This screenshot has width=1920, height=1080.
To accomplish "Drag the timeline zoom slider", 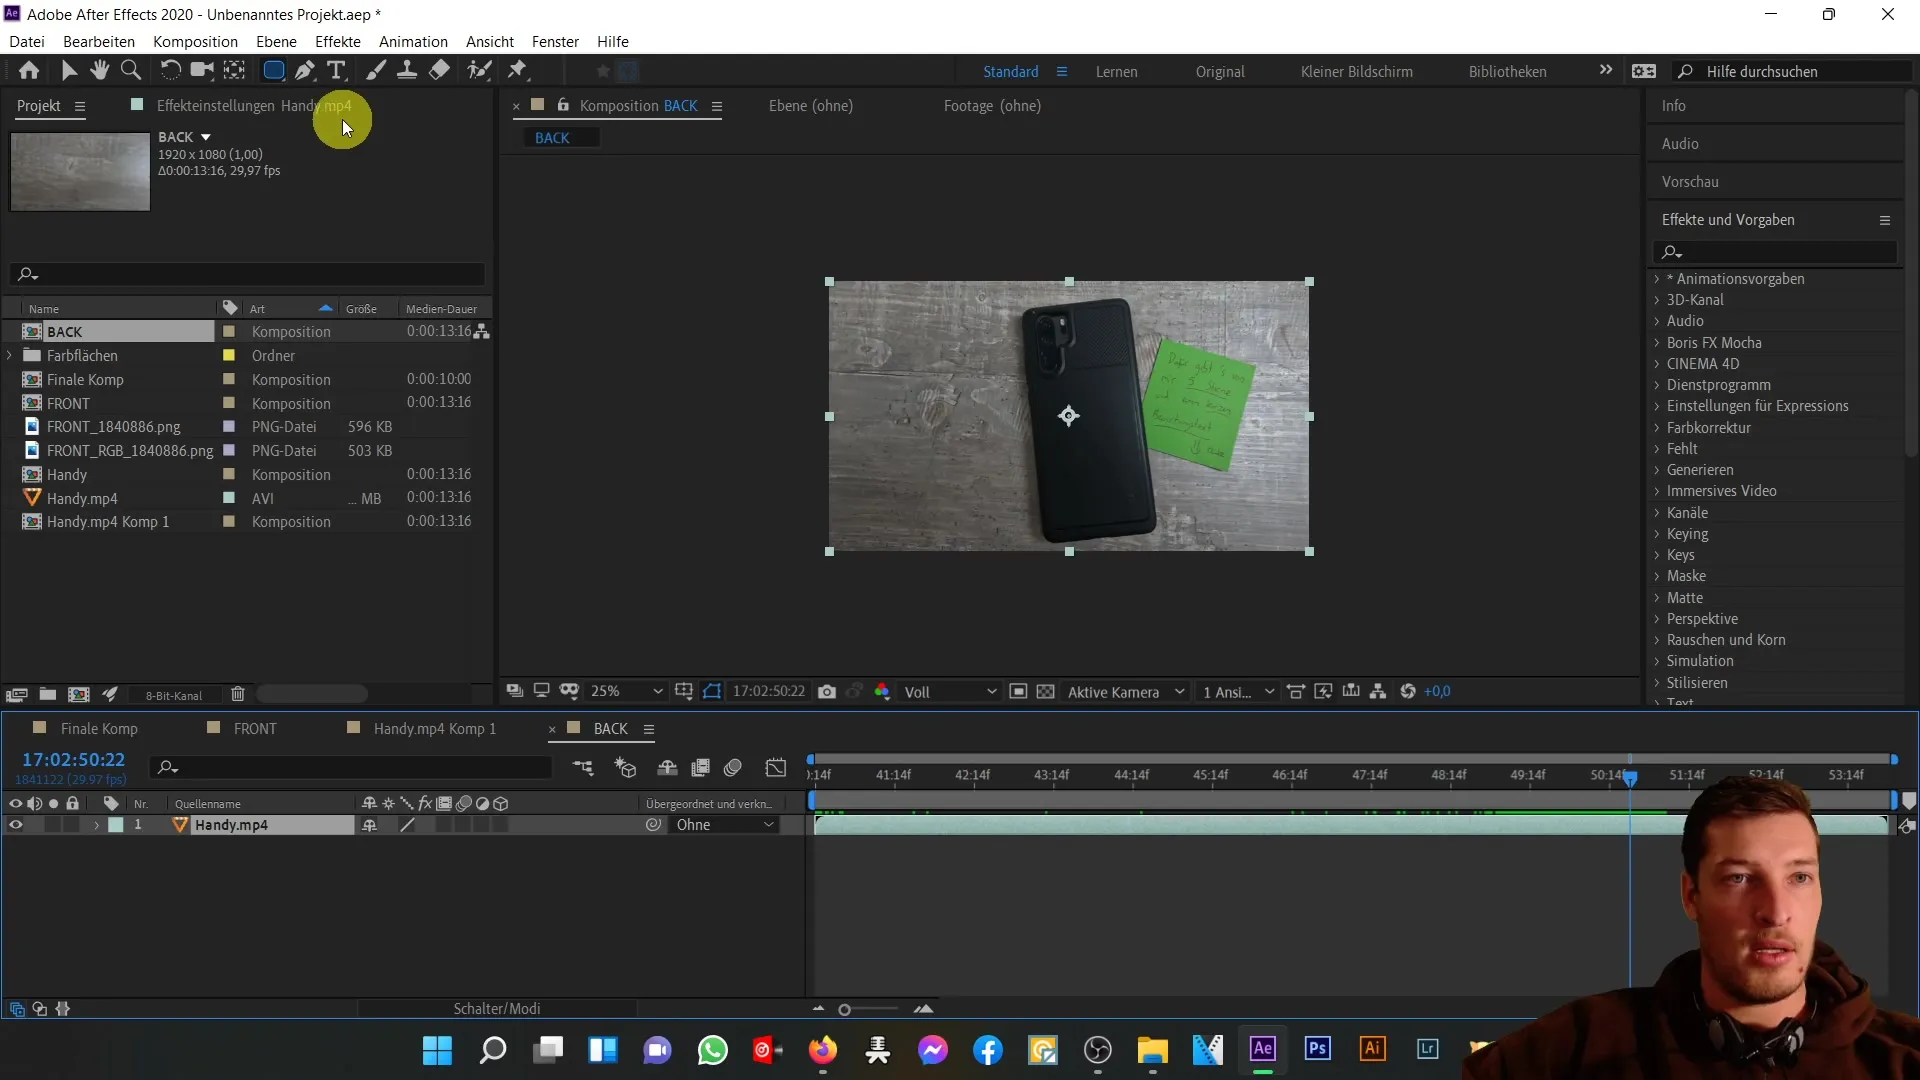I will pyautogui.click(x=845, y=1007).
